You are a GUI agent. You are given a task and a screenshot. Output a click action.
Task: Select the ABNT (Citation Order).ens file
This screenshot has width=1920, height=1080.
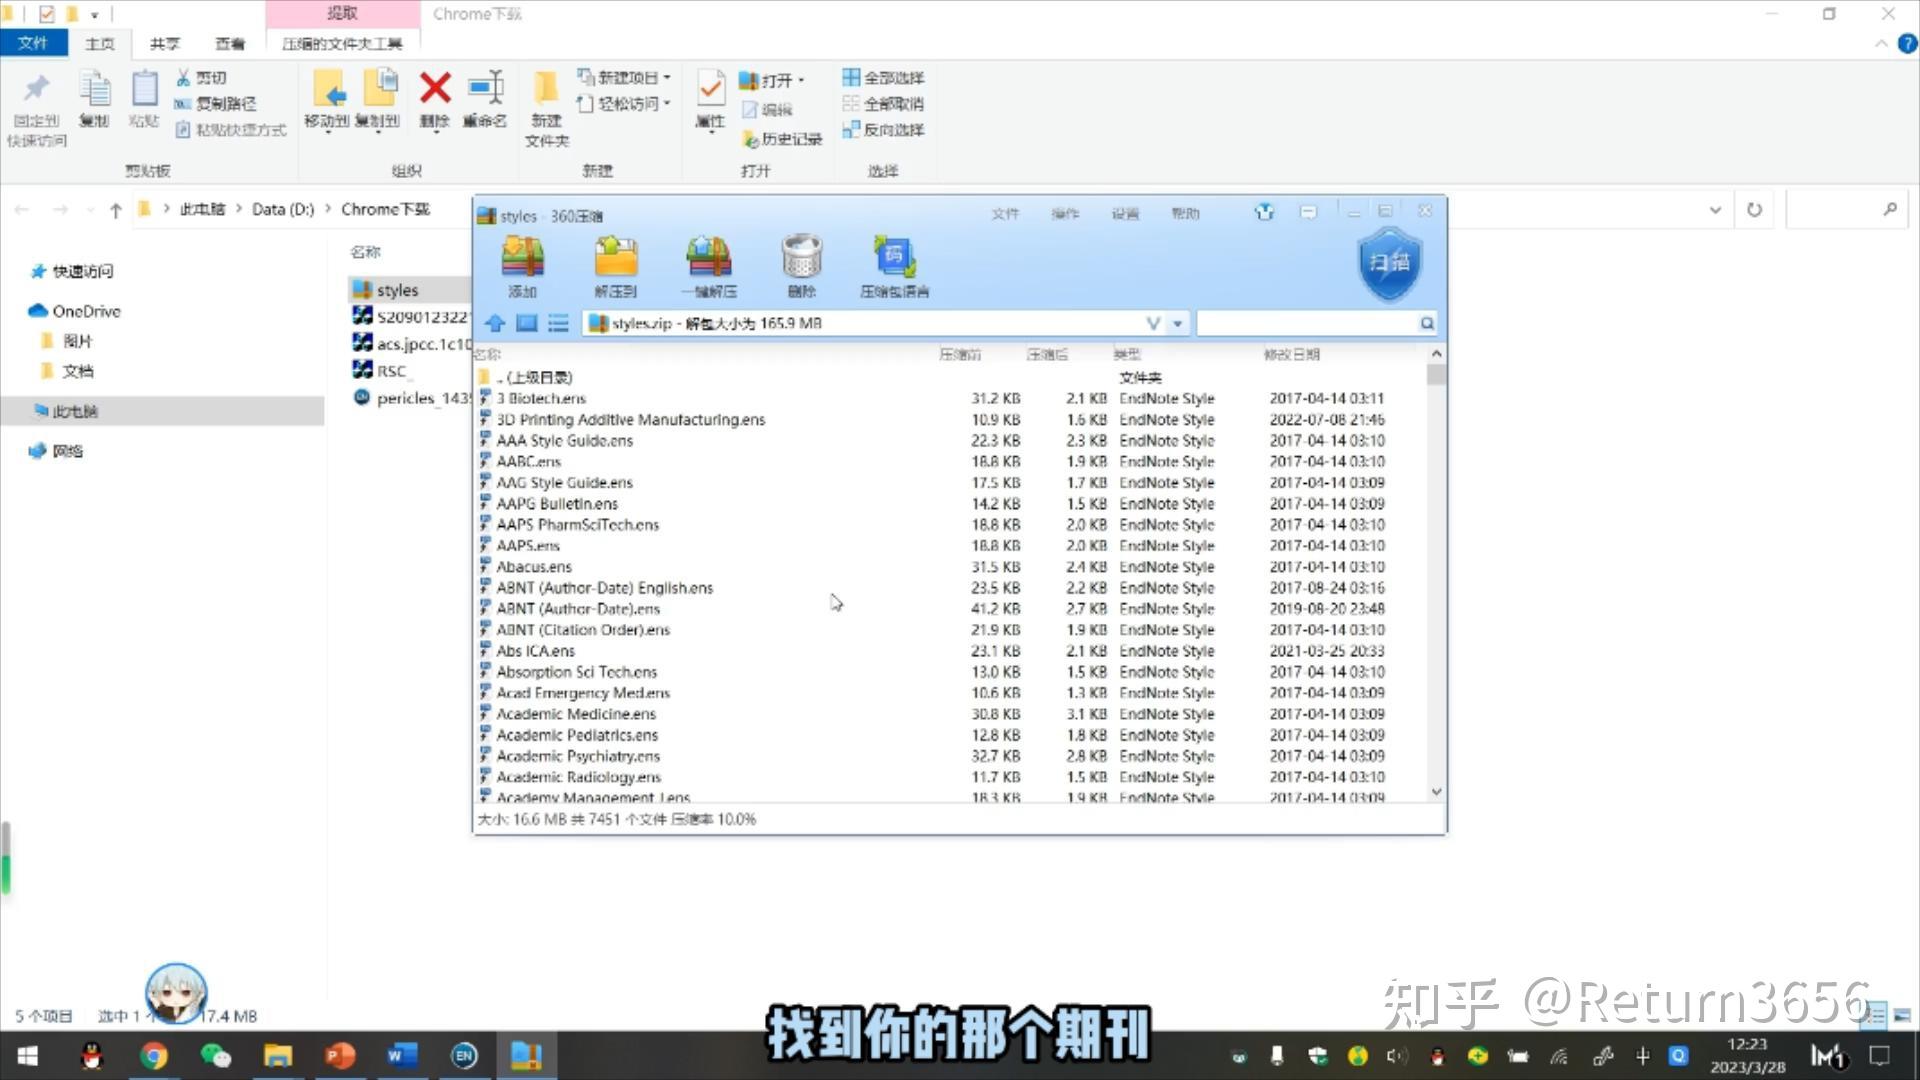(x=583, y=630)
